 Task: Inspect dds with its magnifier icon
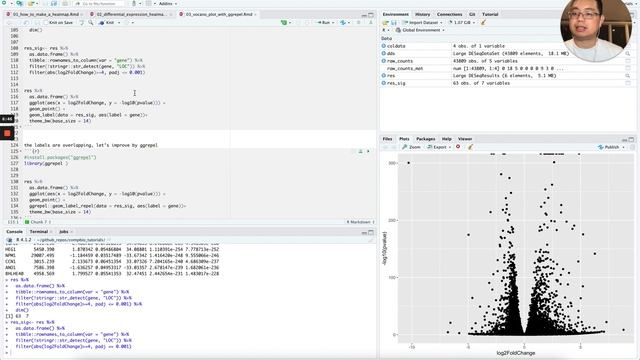pyautogui.click(x=628, y=53)
